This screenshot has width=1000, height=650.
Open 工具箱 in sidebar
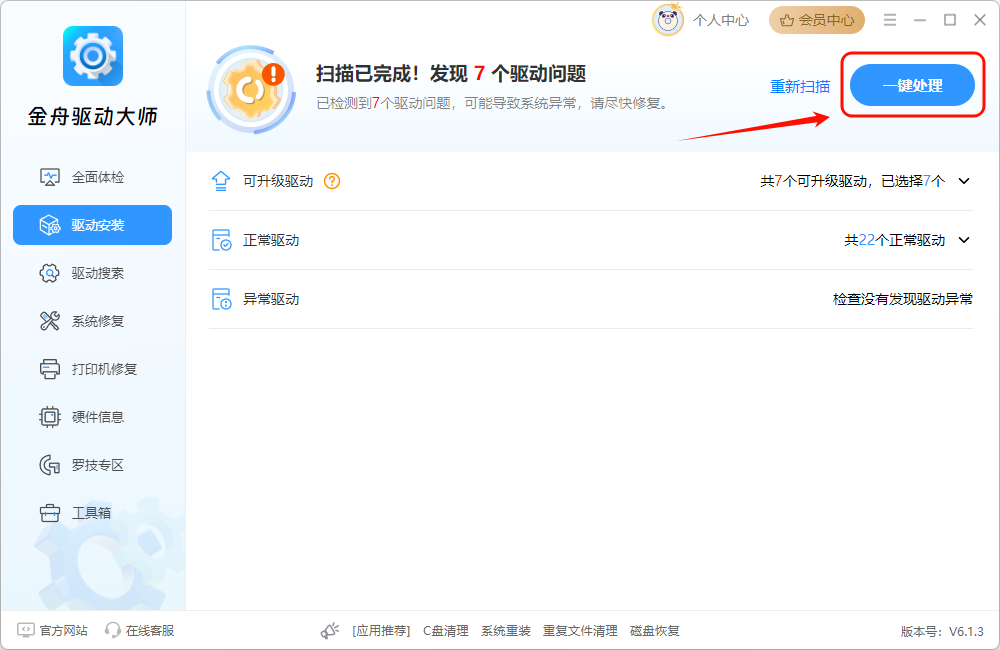[92, 513]
